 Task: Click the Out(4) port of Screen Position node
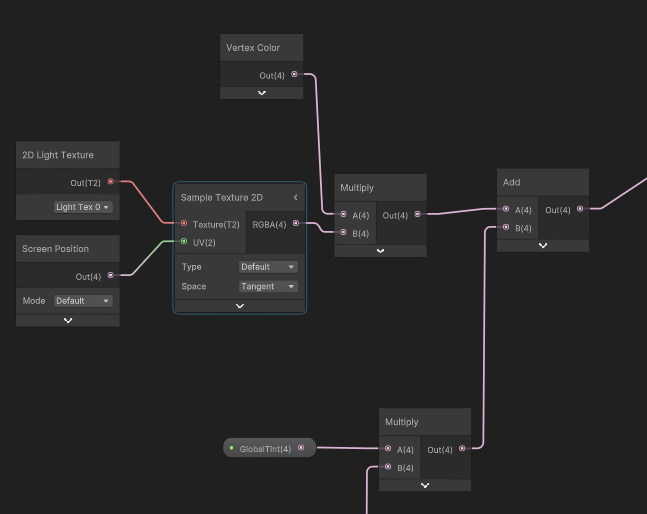(110, 275)
